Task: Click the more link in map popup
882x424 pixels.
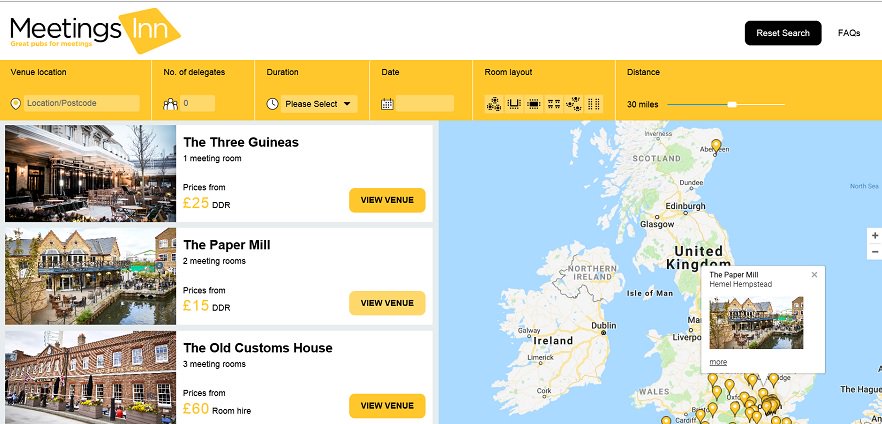Action: 718,362
